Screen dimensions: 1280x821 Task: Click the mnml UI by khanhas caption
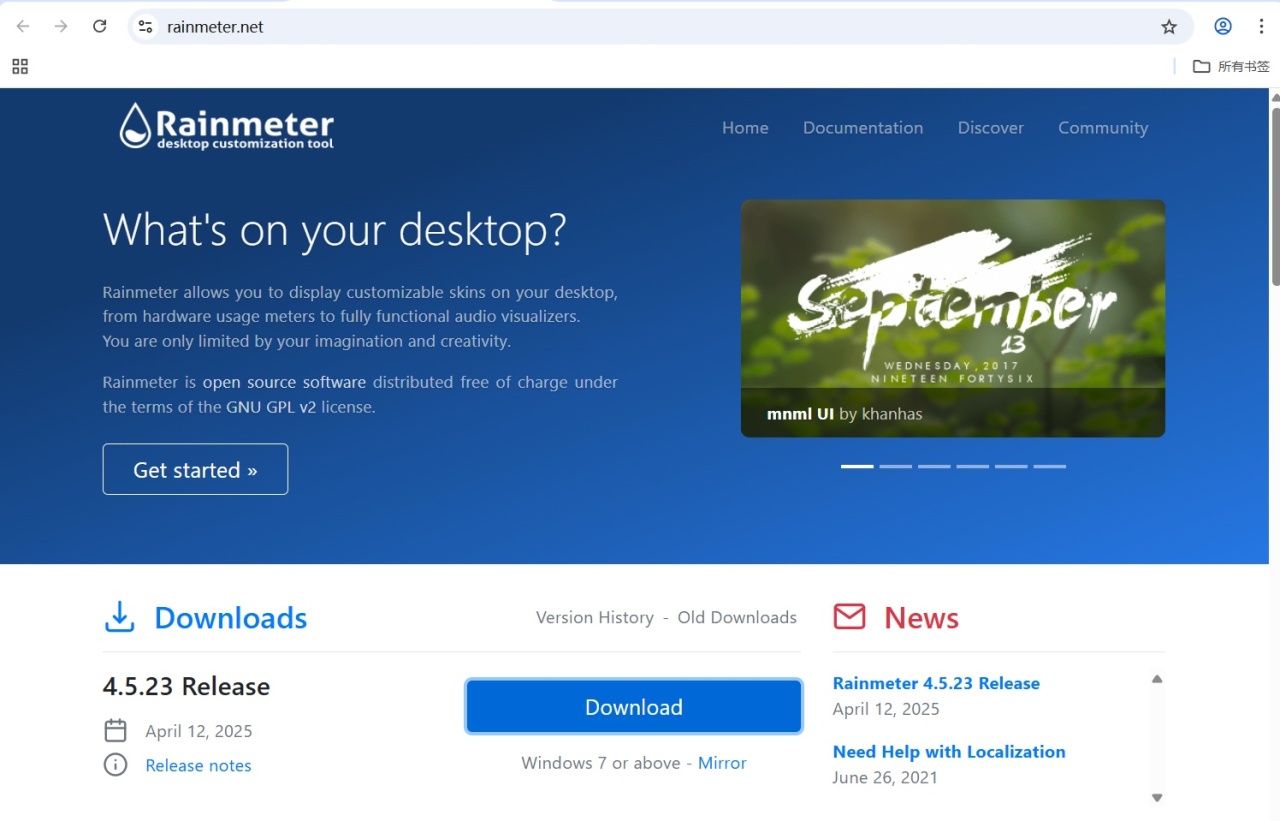point(845,413)
